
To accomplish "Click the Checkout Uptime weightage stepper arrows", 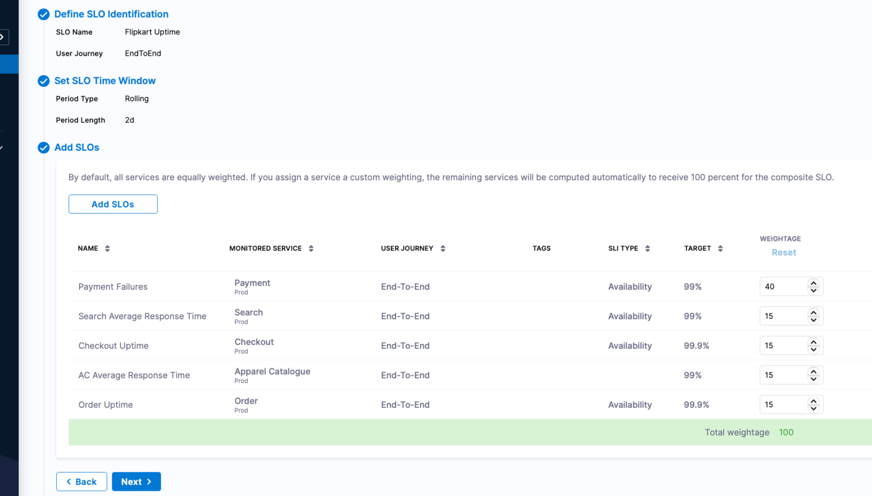I will 814,346.
